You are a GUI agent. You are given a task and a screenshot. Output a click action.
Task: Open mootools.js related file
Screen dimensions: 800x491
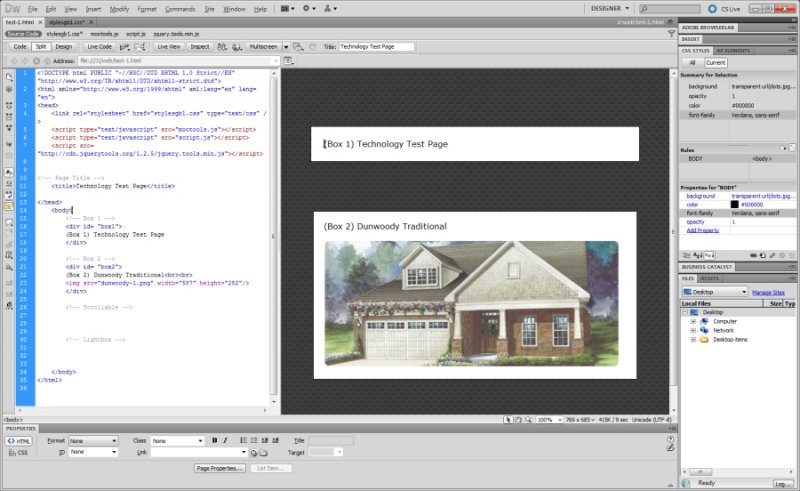tap(104, 34)
